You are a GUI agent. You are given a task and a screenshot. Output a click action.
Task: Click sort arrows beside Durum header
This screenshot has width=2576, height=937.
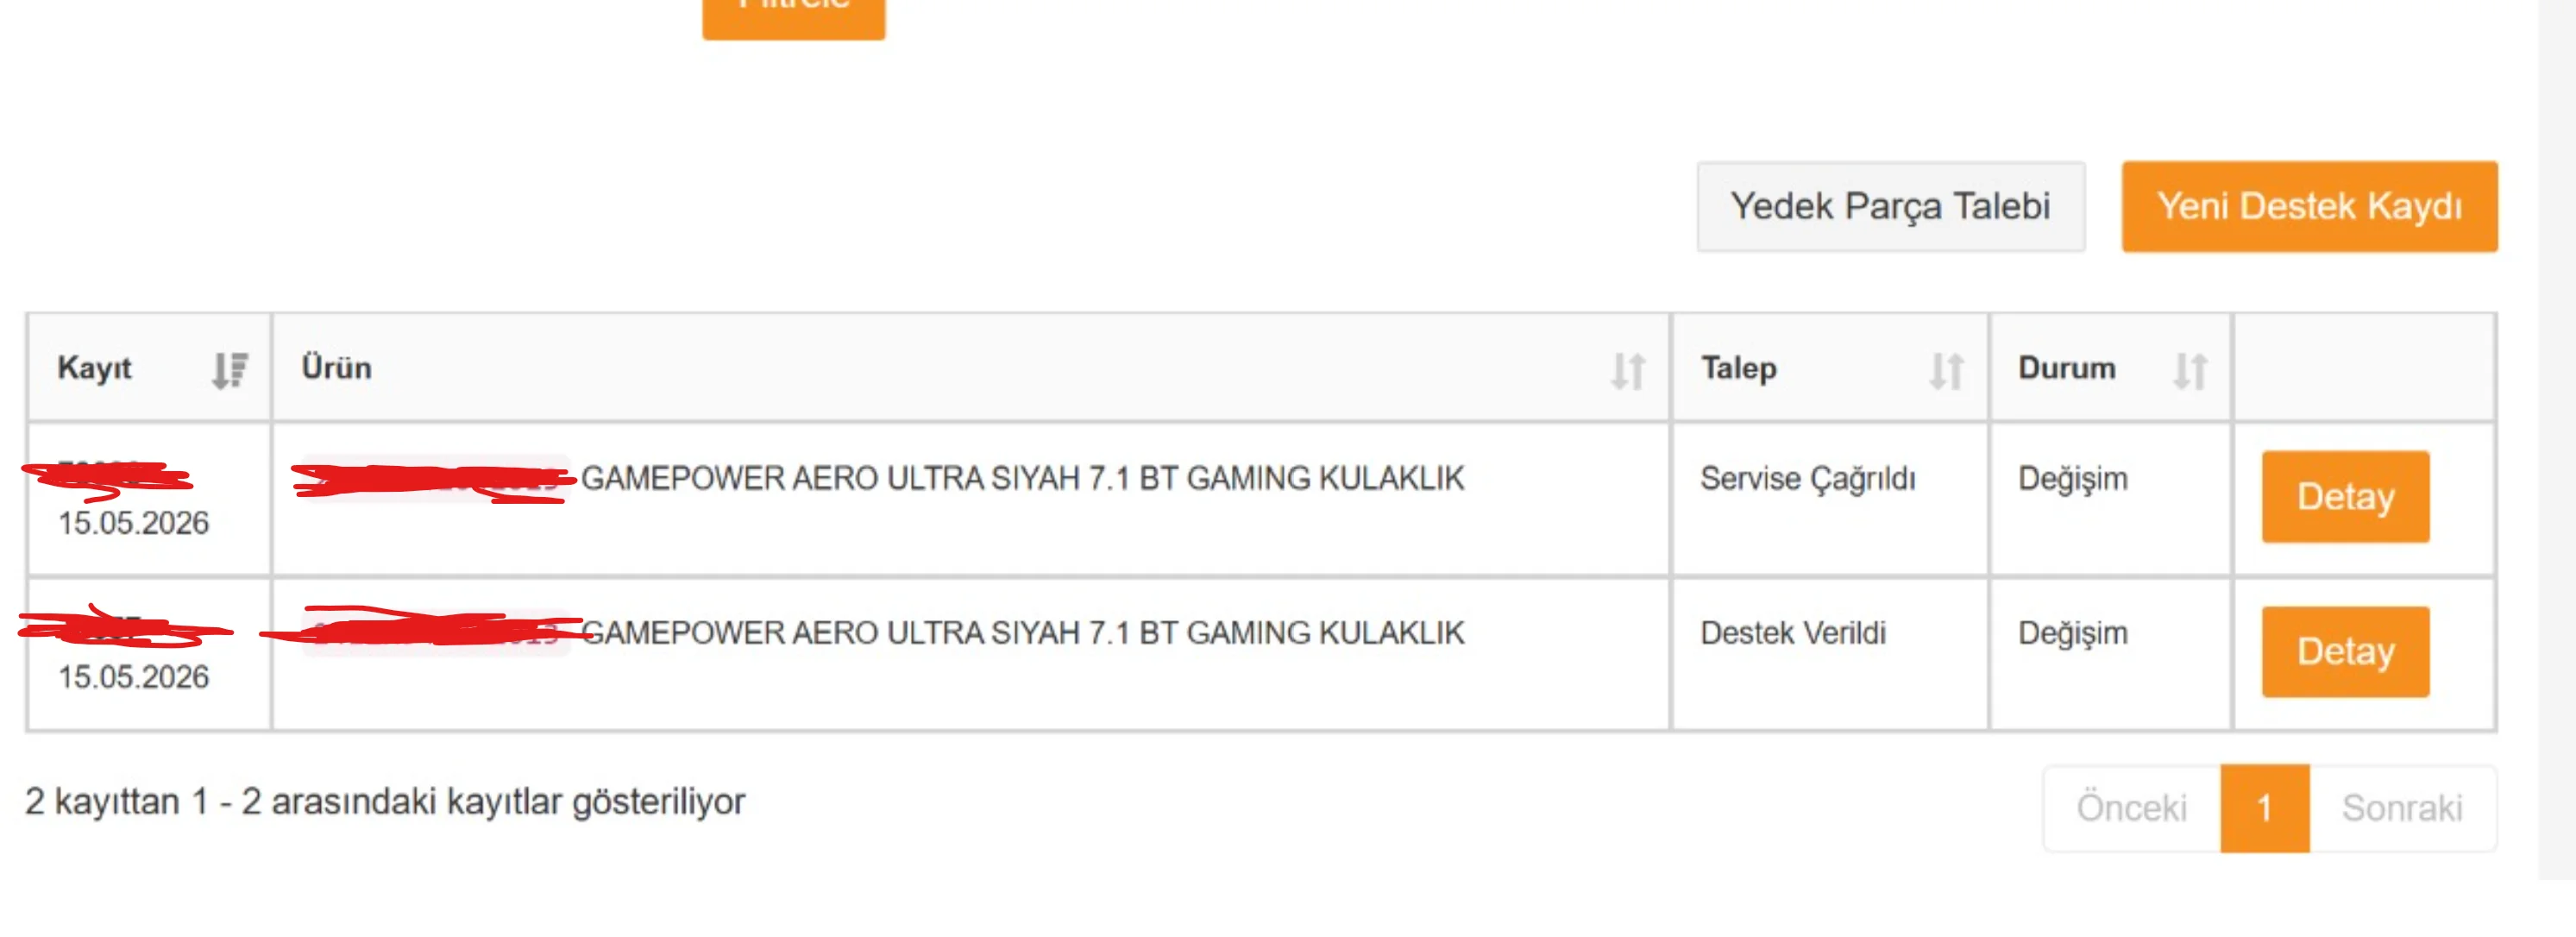(x=2190, y=370)
